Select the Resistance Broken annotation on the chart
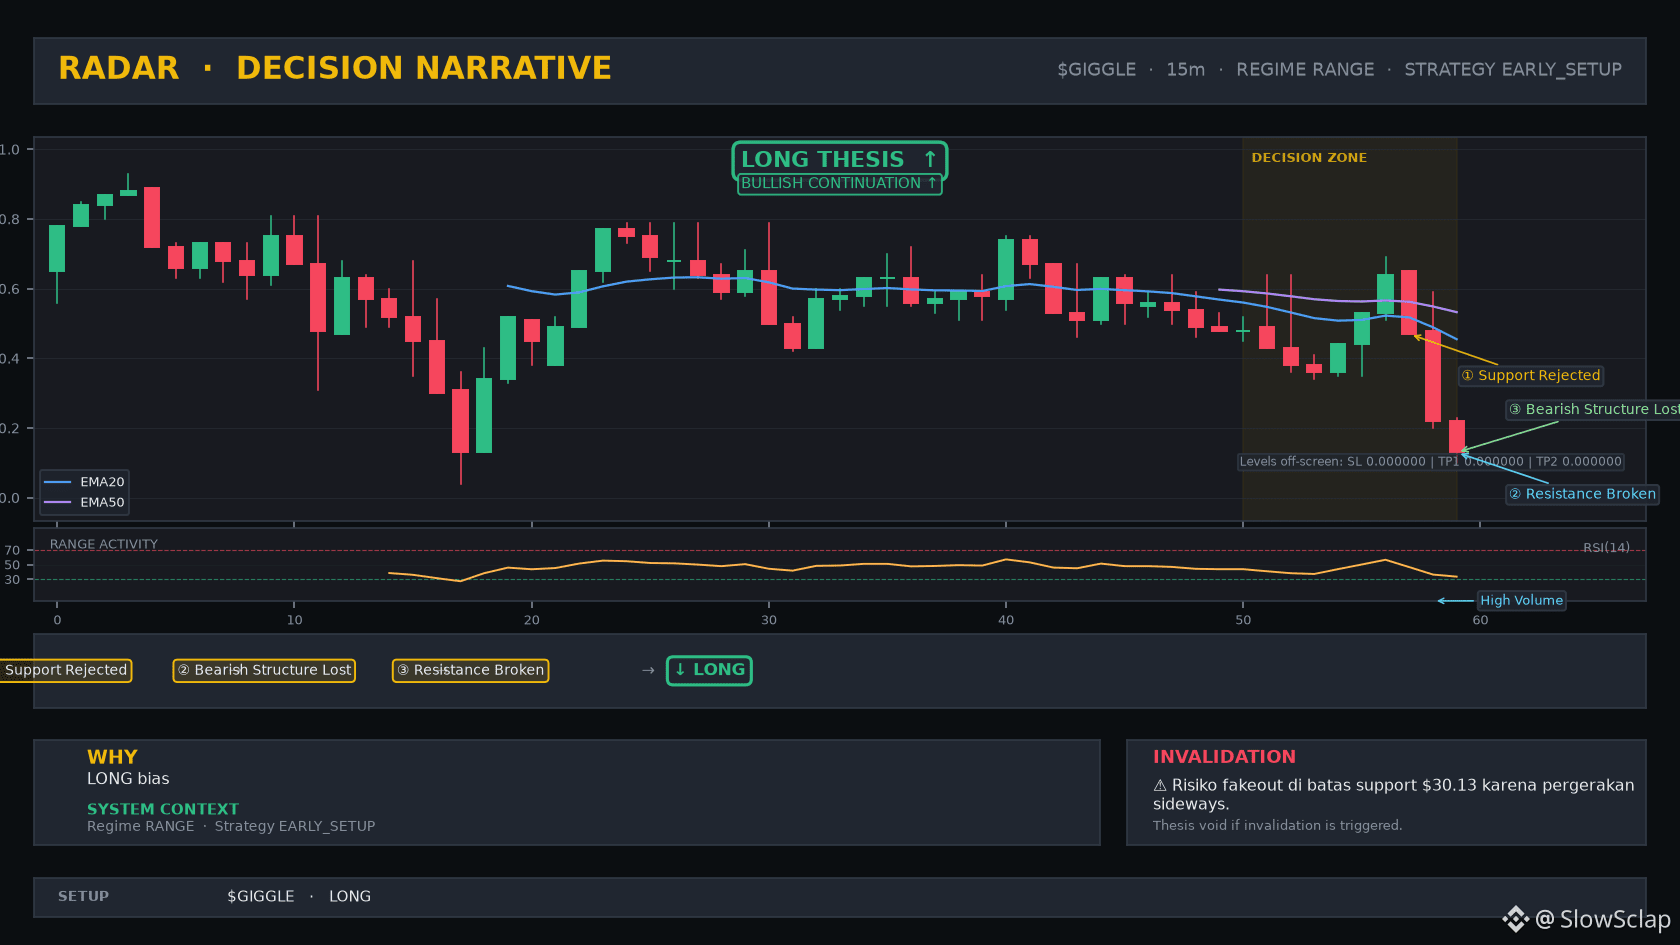 pyautogui.click(x=1582, y=494)
